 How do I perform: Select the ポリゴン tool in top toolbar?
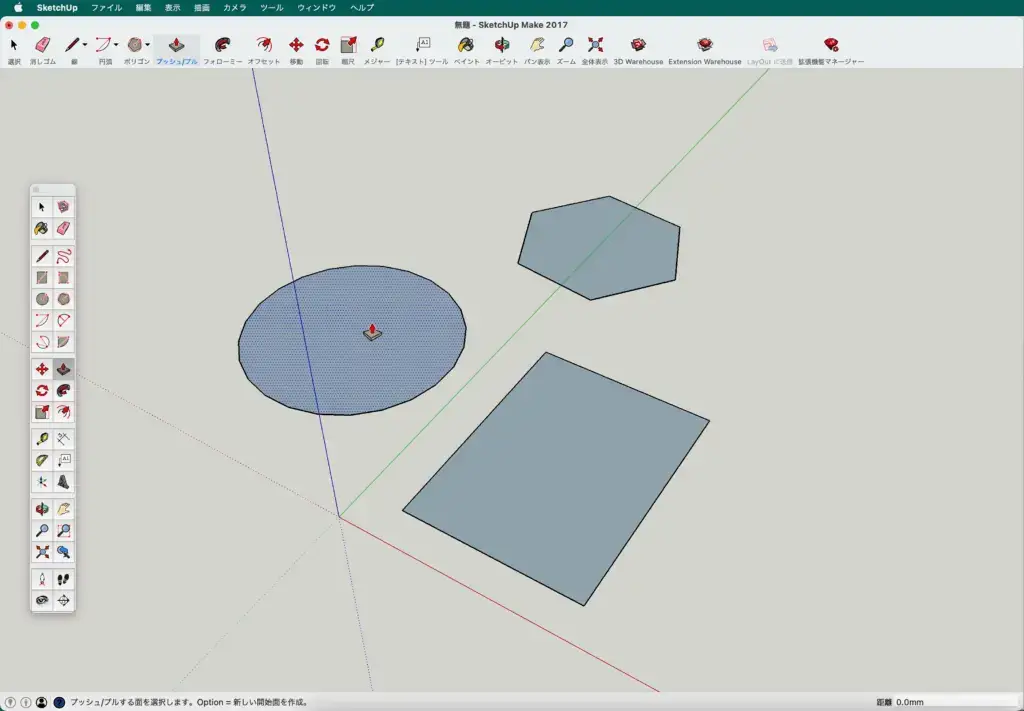[135, 45]
